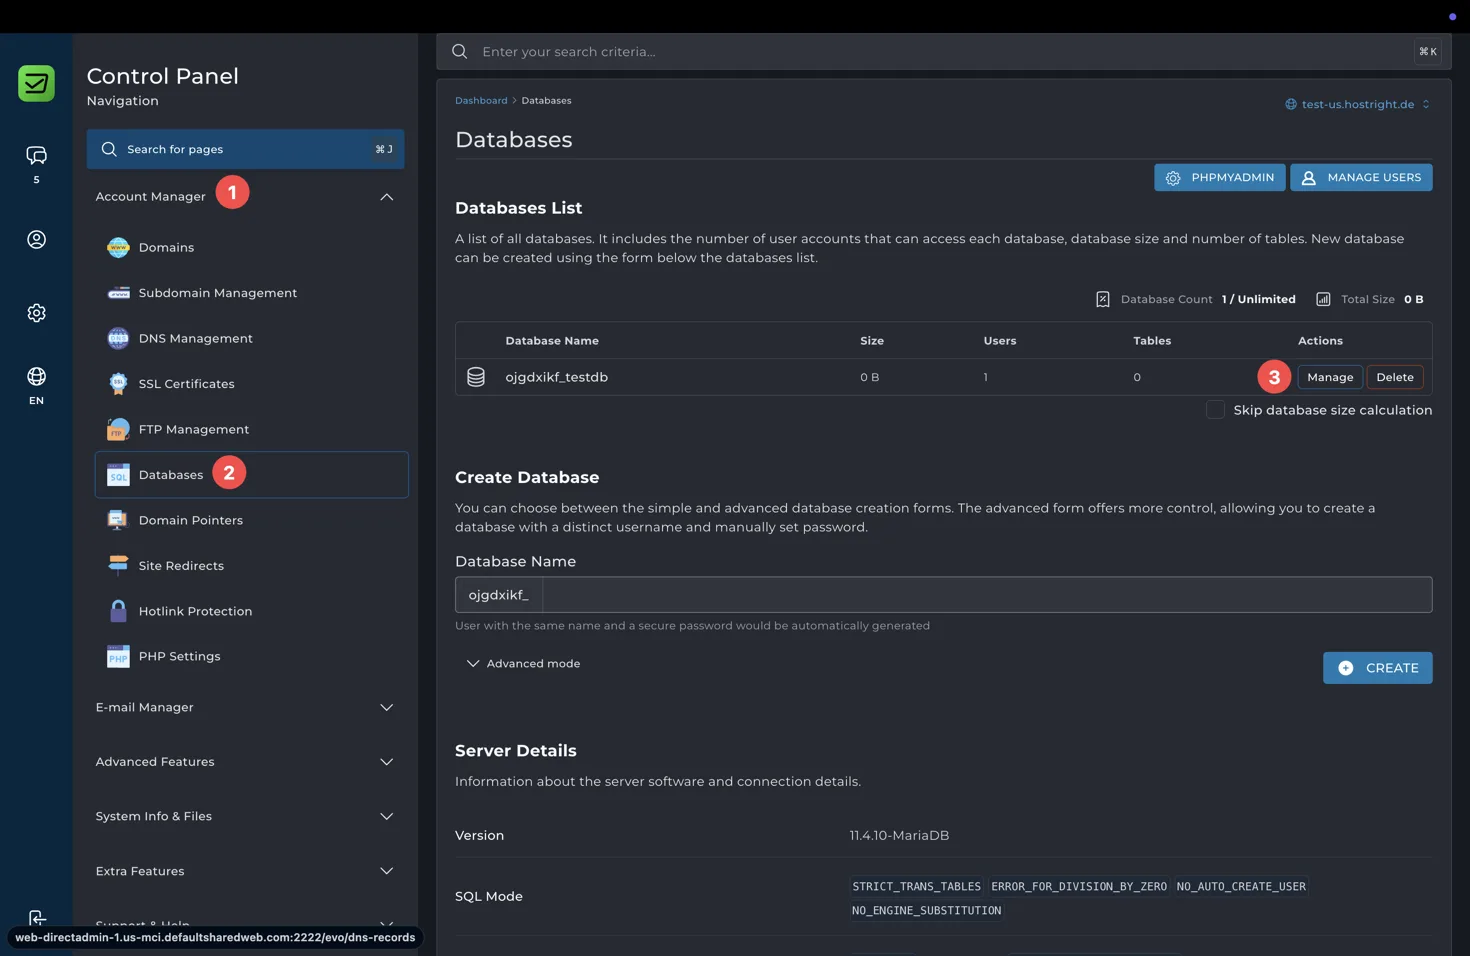The image size is (1470, 956).
Task: Expand the E-mail Manager section
Action: [x=386, y=707]
